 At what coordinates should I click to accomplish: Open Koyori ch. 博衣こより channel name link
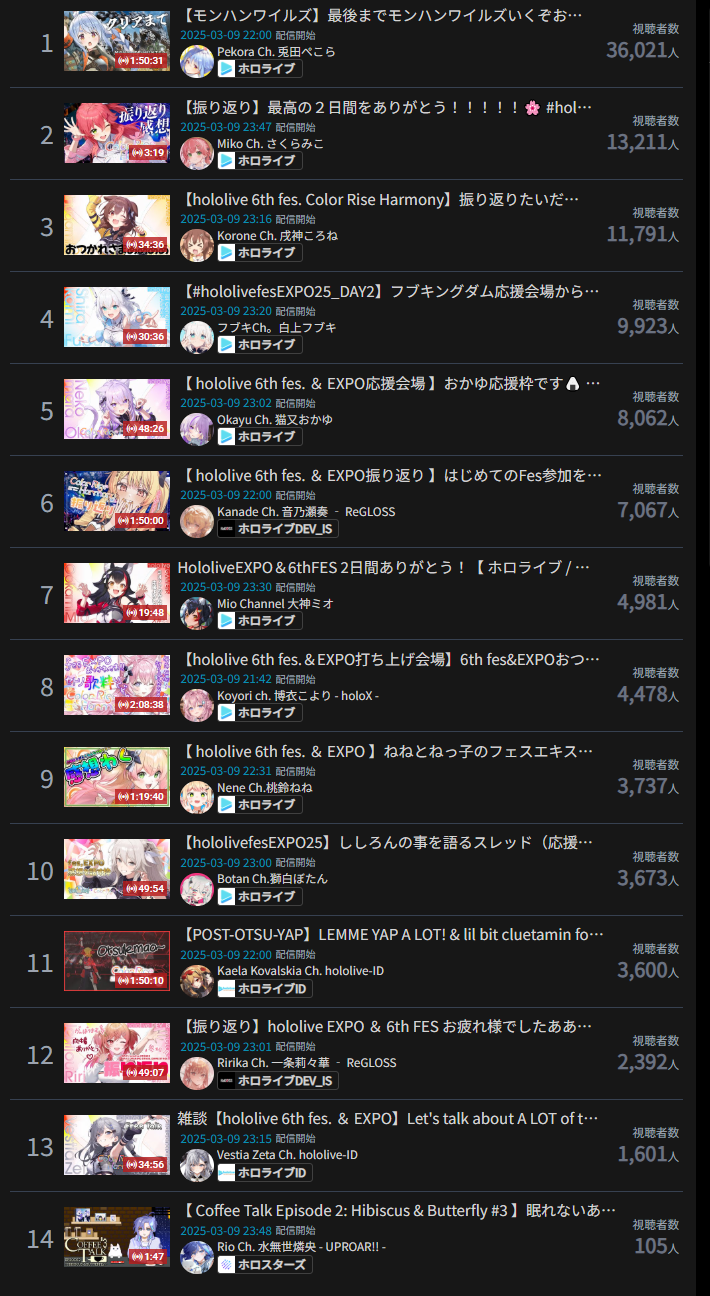click(298, 696)
